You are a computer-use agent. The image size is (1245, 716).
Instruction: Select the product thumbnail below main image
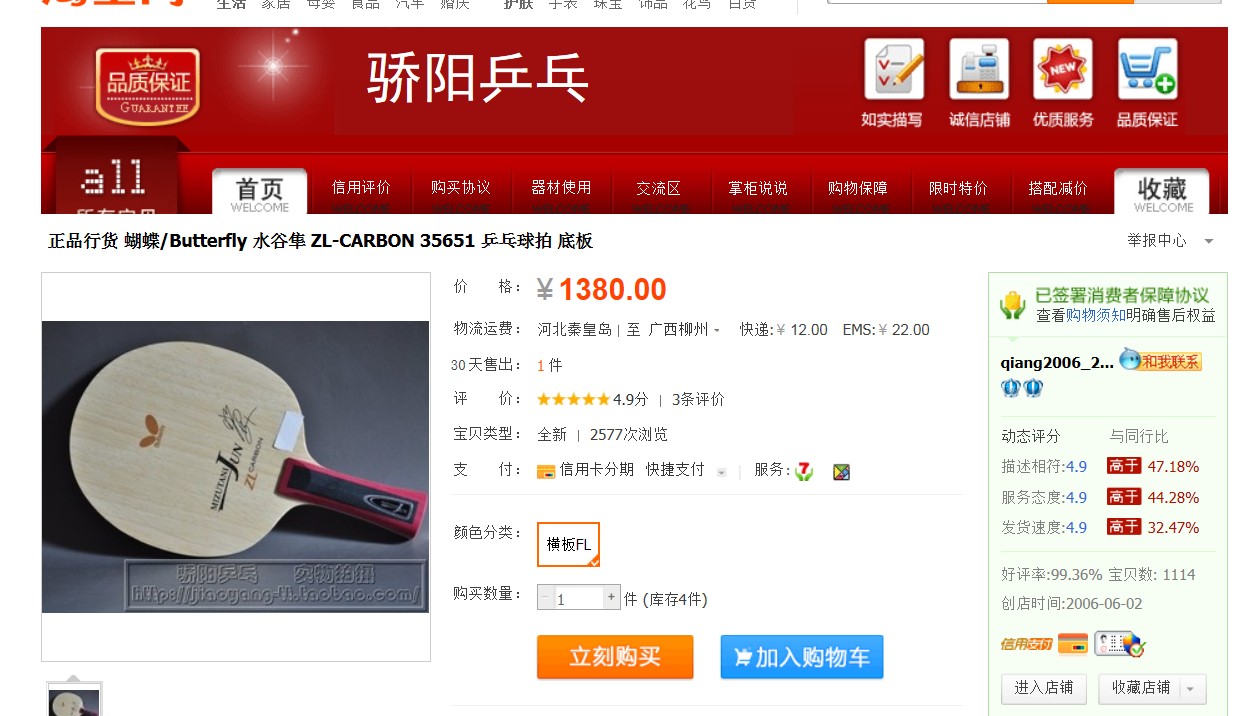pyautogui.click(x=75, y=700)
